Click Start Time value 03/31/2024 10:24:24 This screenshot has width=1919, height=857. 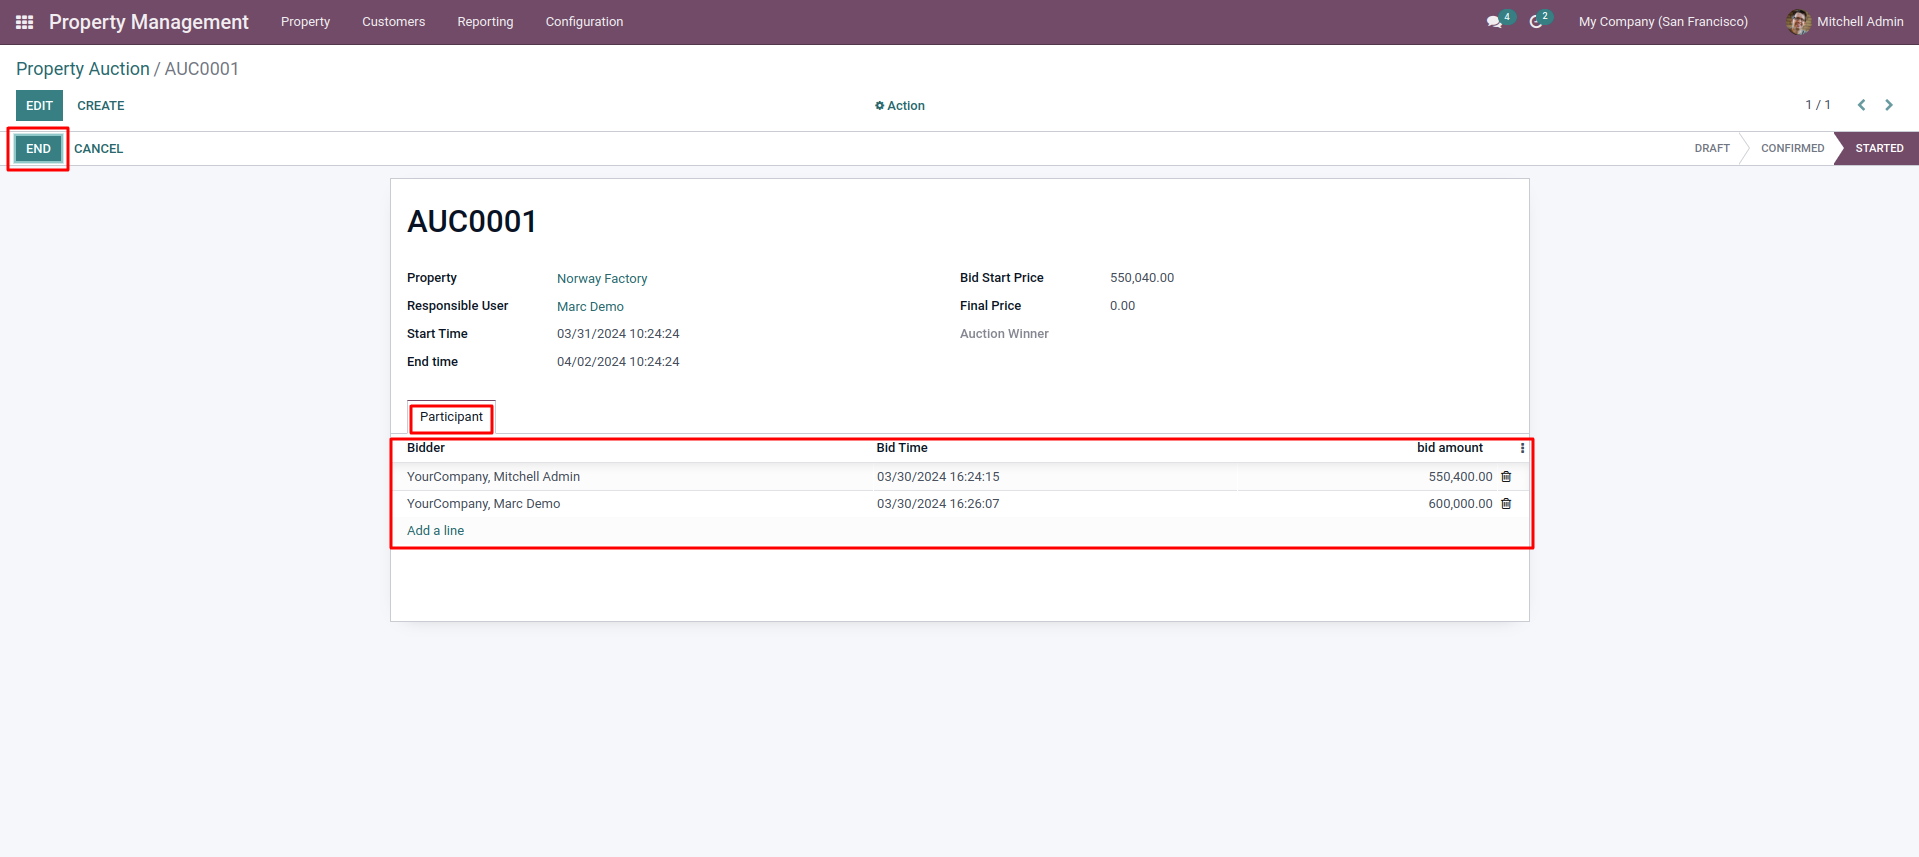pyautogui.click(x=618, y=334)
